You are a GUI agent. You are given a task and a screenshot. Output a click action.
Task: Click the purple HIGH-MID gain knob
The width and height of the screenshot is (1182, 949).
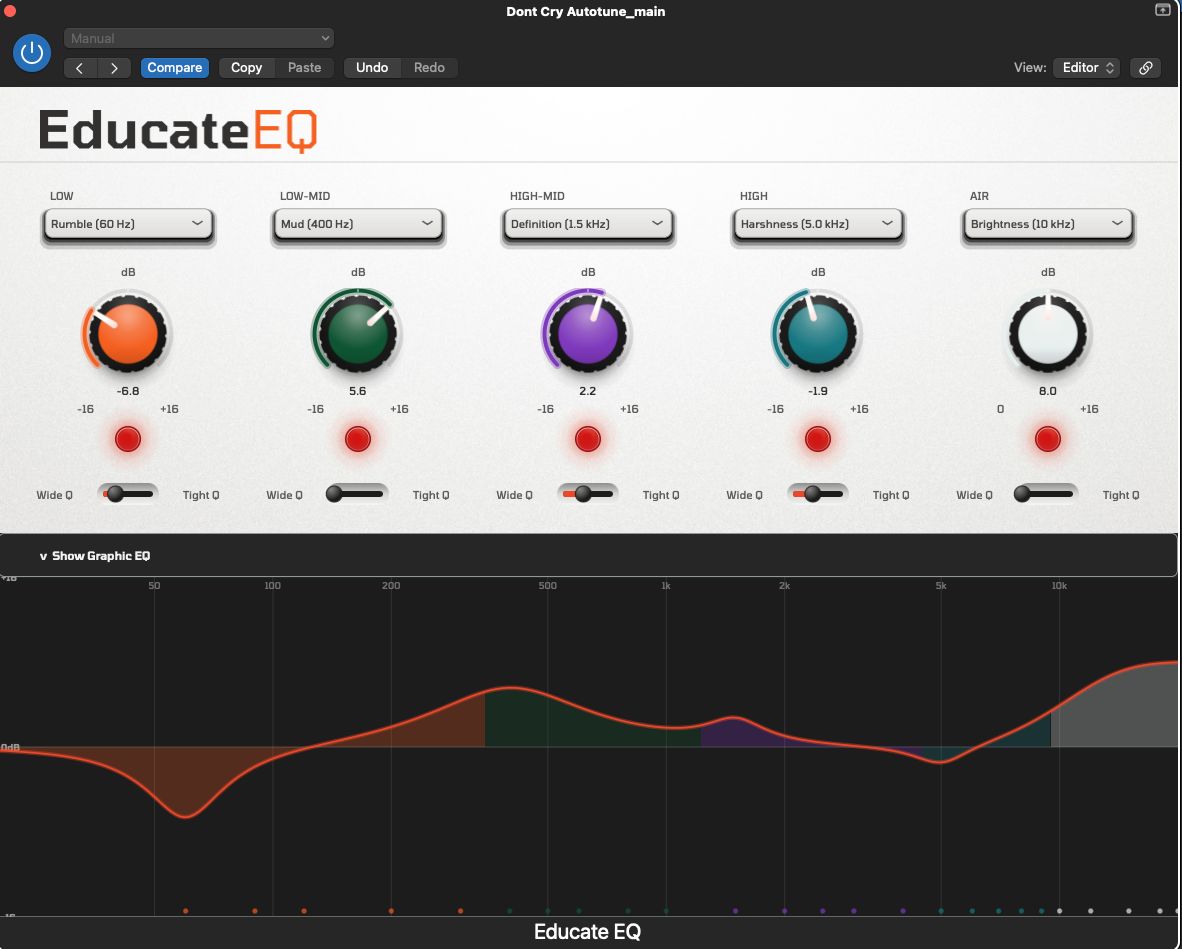tap(587, 333)
